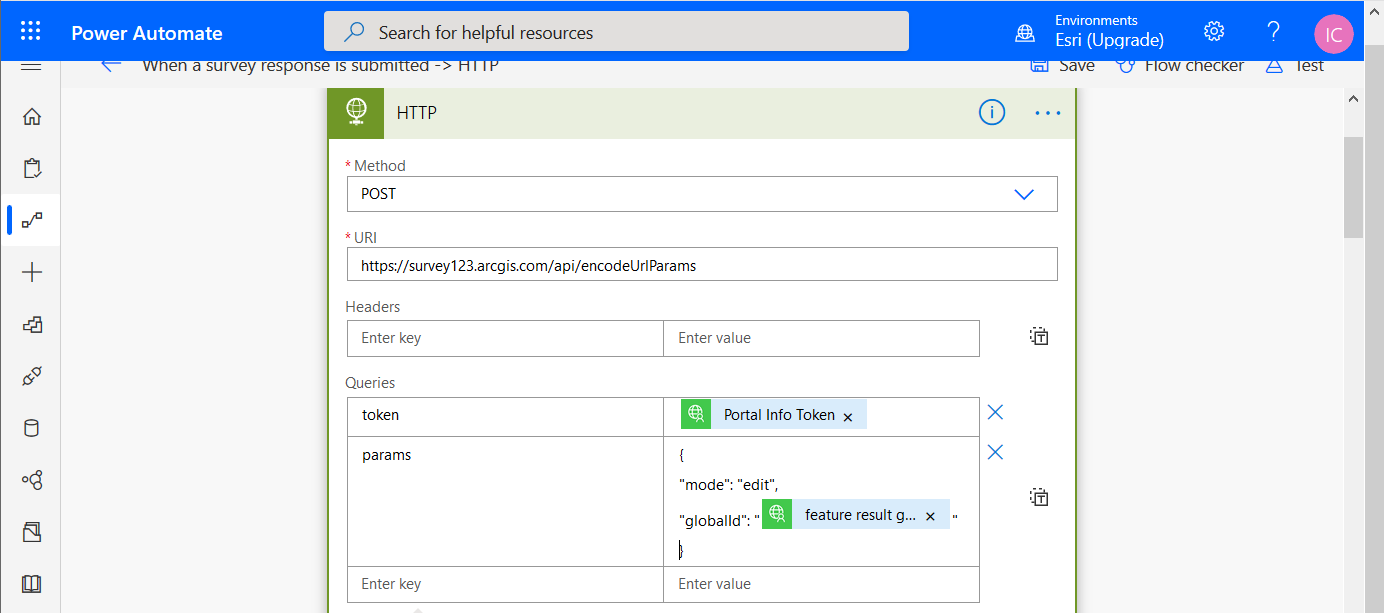1384x613 pixels.
Task: Open Power Automate settings gear
Action: (x=1213, y=31)
